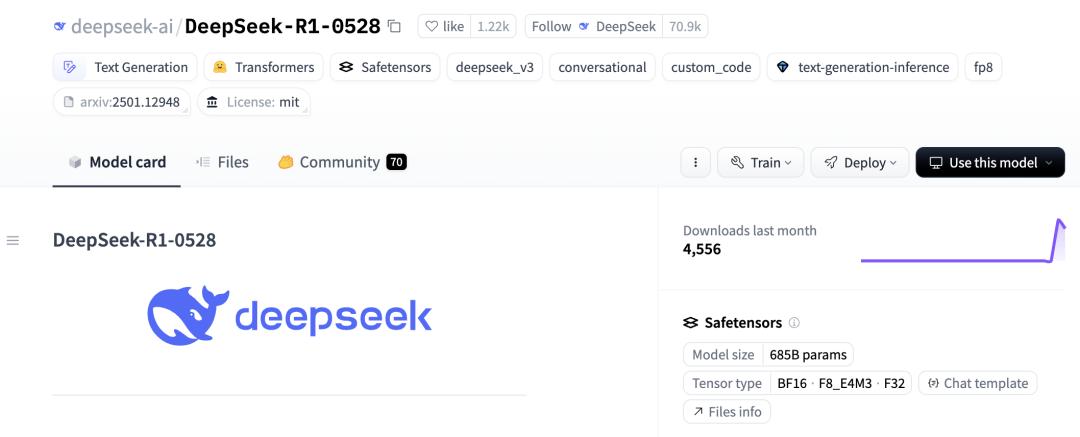Expand the Deploy dropdown
Image resolution: width=1080 pixels, height=437 pixels.
click(x=859, y=162)
